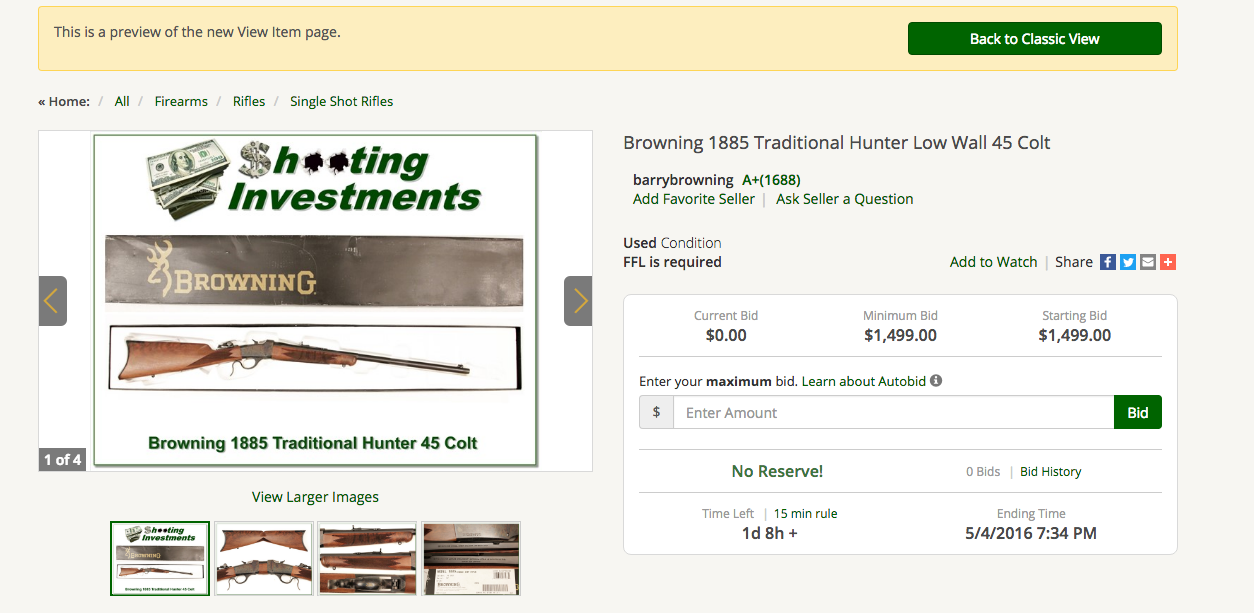The height and width of the screenshot is (613, 1254).
Task: Click the 0 Bids text
Action: pyautogui.click(x=983, y=471)
